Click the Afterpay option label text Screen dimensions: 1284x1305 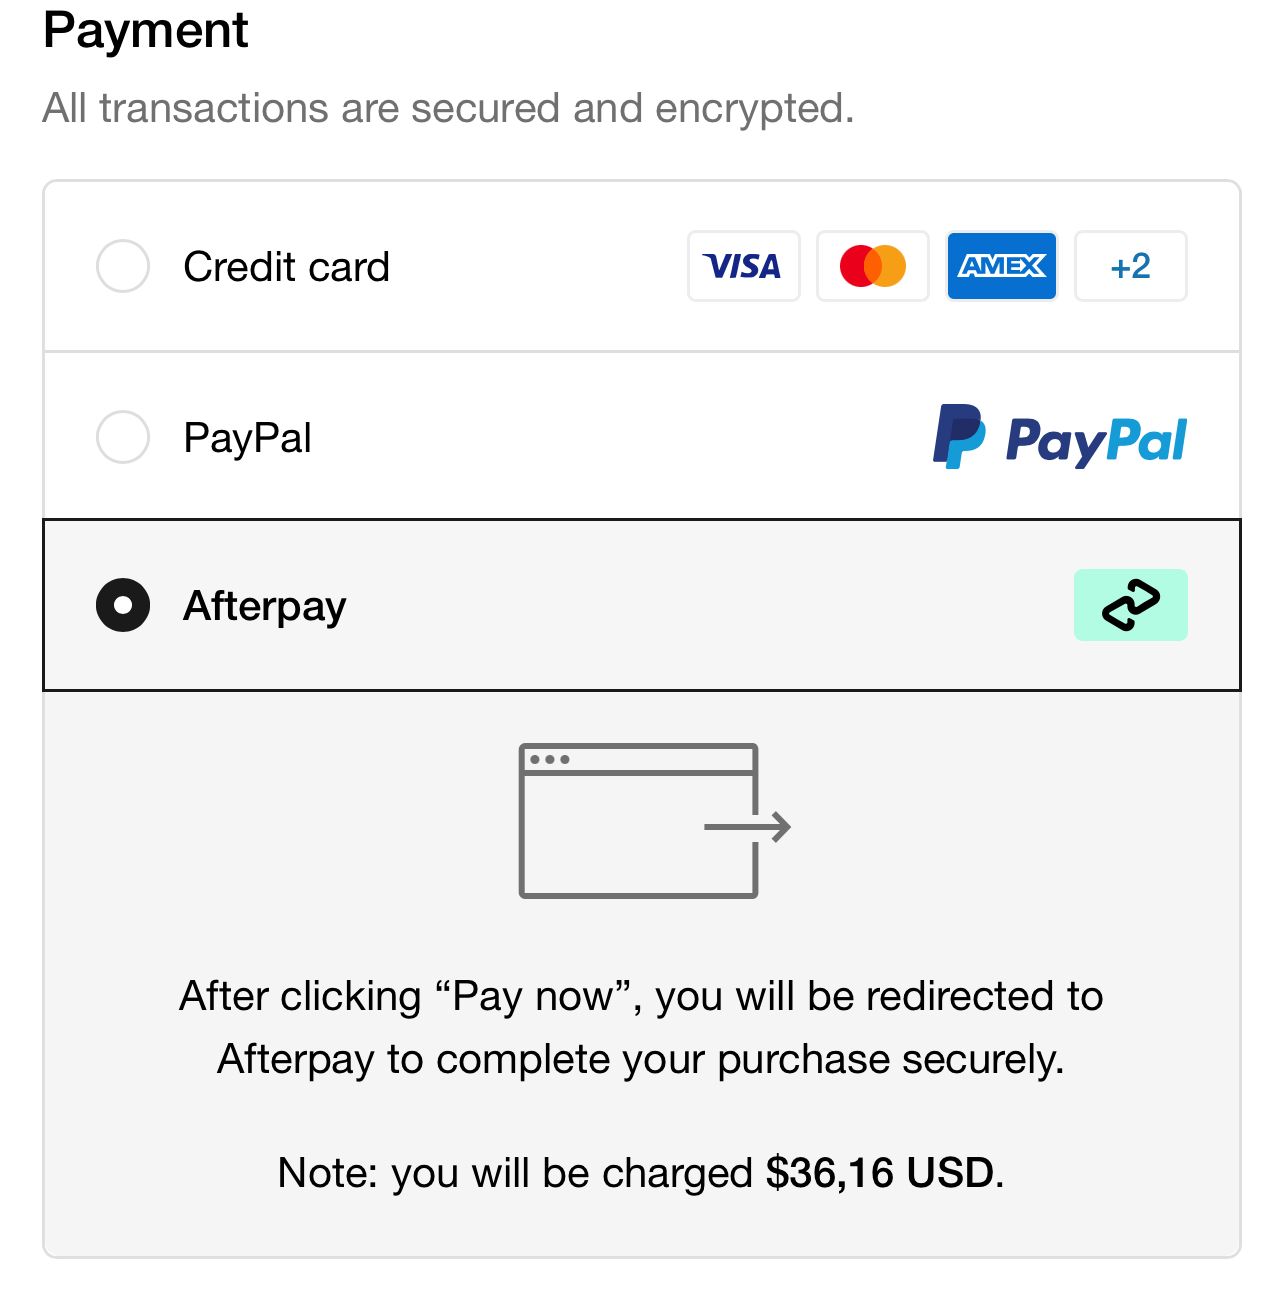click(x=265, y=606)
